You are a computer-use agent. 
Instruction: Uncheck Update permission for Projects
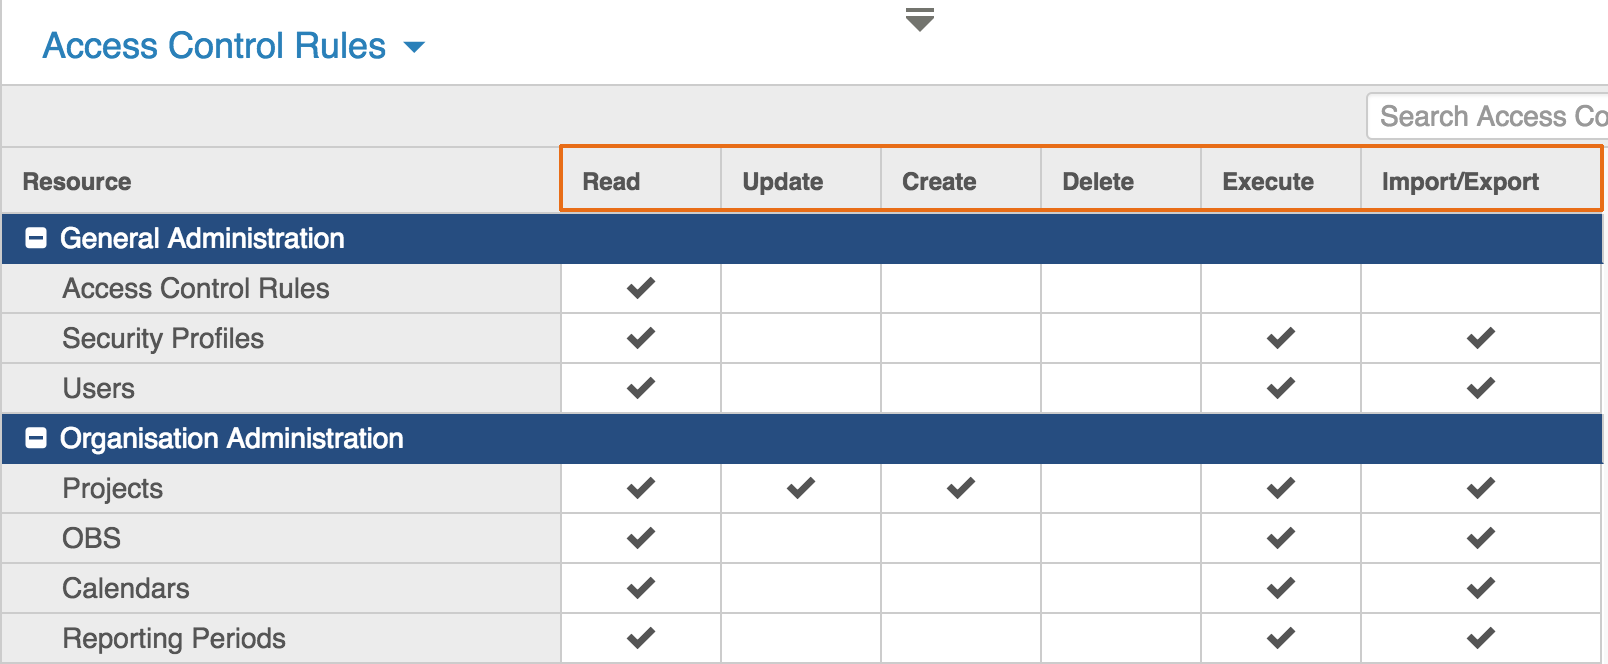(800, 488)
